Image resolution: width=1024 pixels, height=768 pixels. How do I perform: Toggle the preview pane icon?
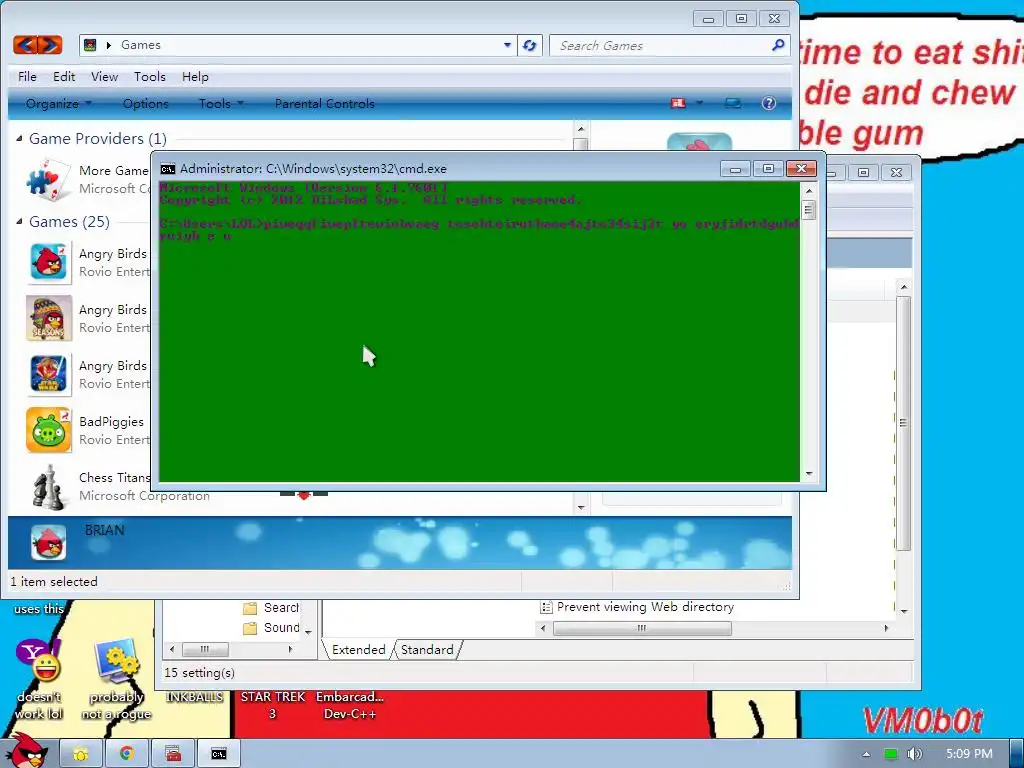click(x=733, y=103)
